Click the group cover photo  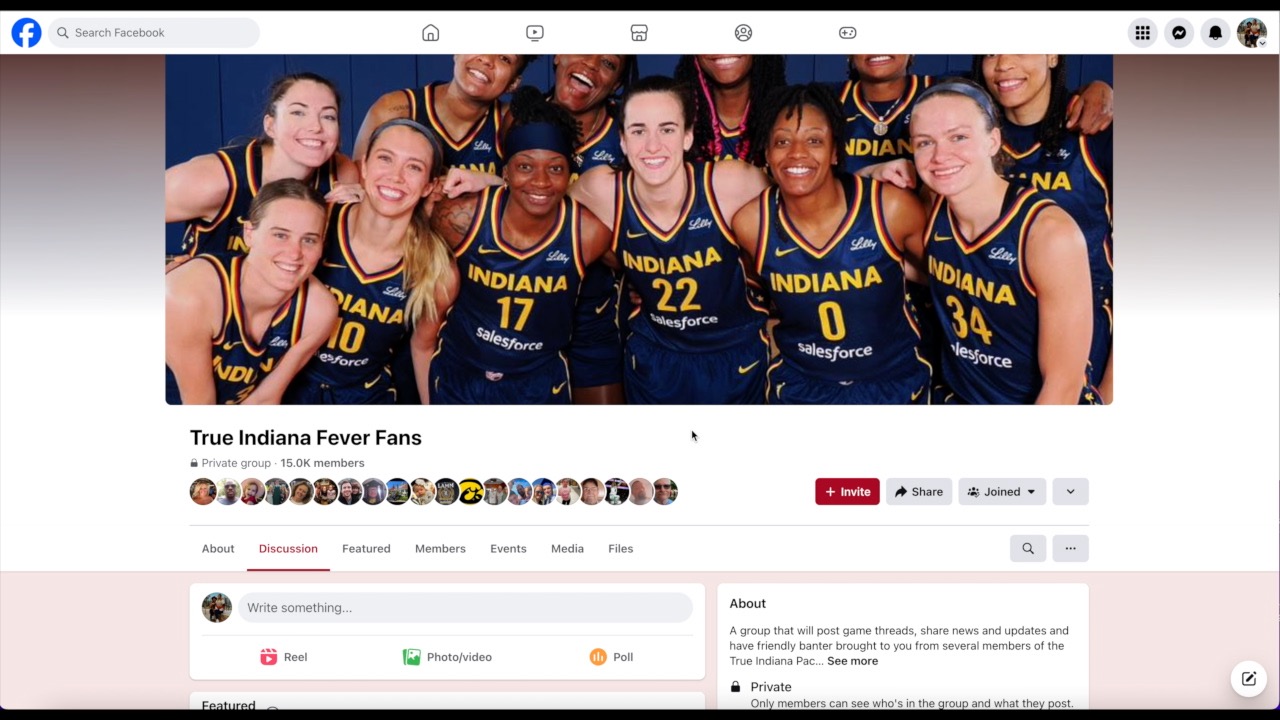pyautogui.click(x=639, y=229)
